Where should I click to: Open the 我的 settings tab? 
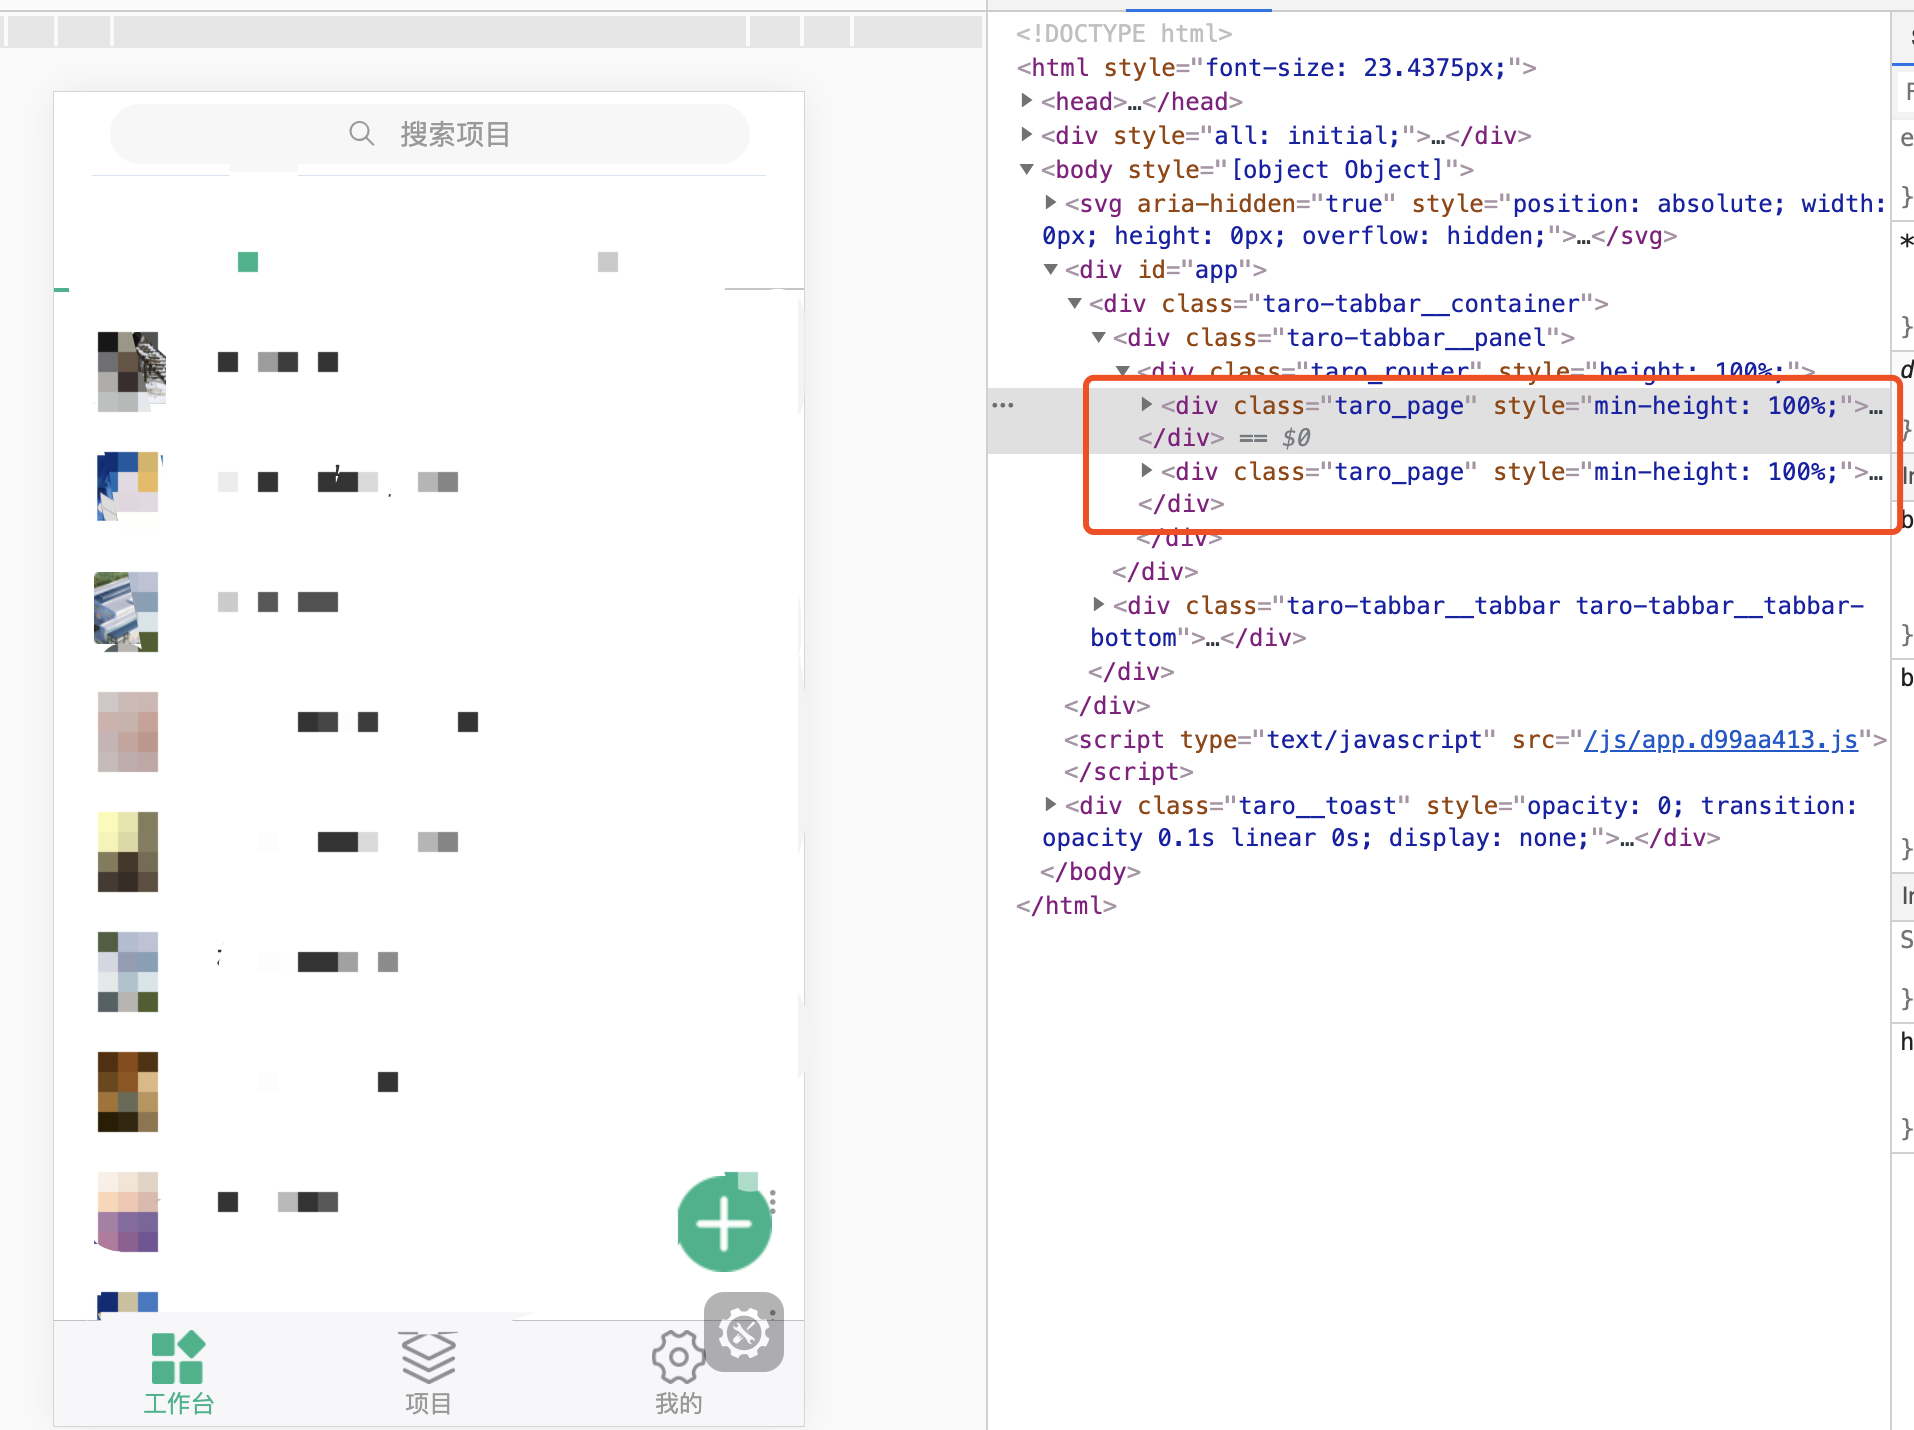tap(678, 1373)
